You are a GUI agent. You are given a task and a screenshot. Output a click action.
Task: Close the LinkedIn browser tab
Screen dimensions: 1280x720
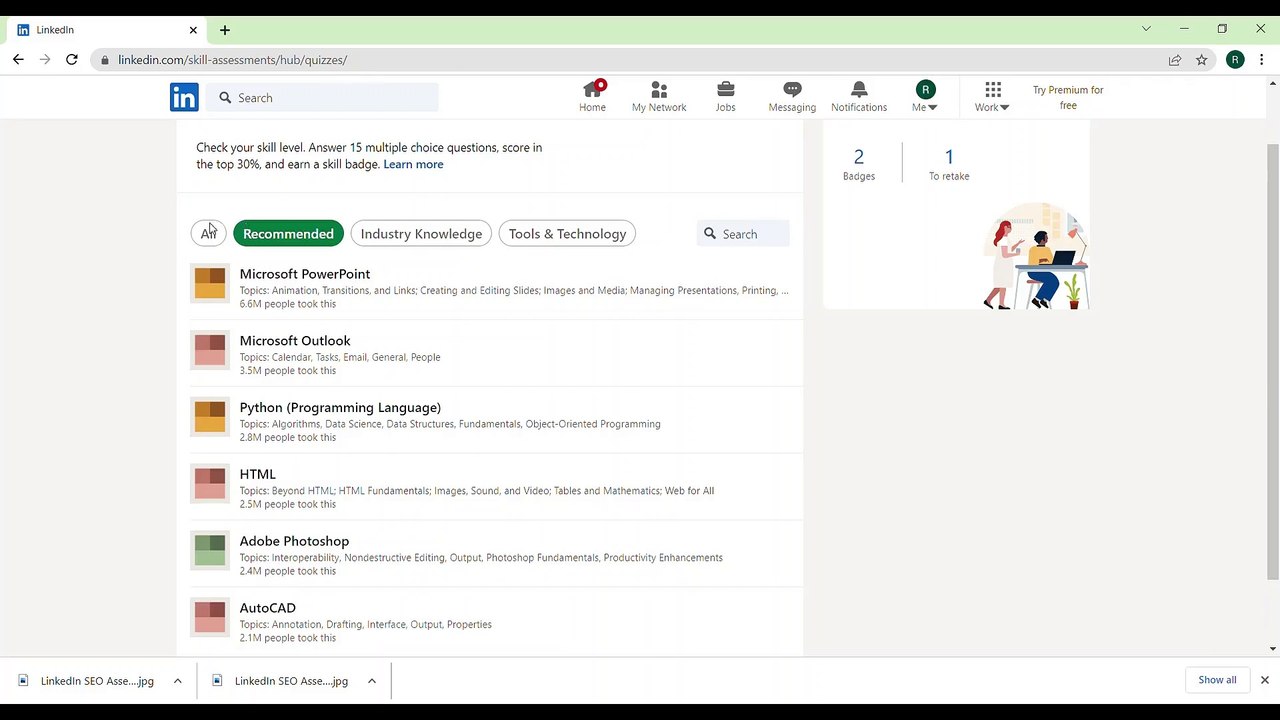coord(193,30)
